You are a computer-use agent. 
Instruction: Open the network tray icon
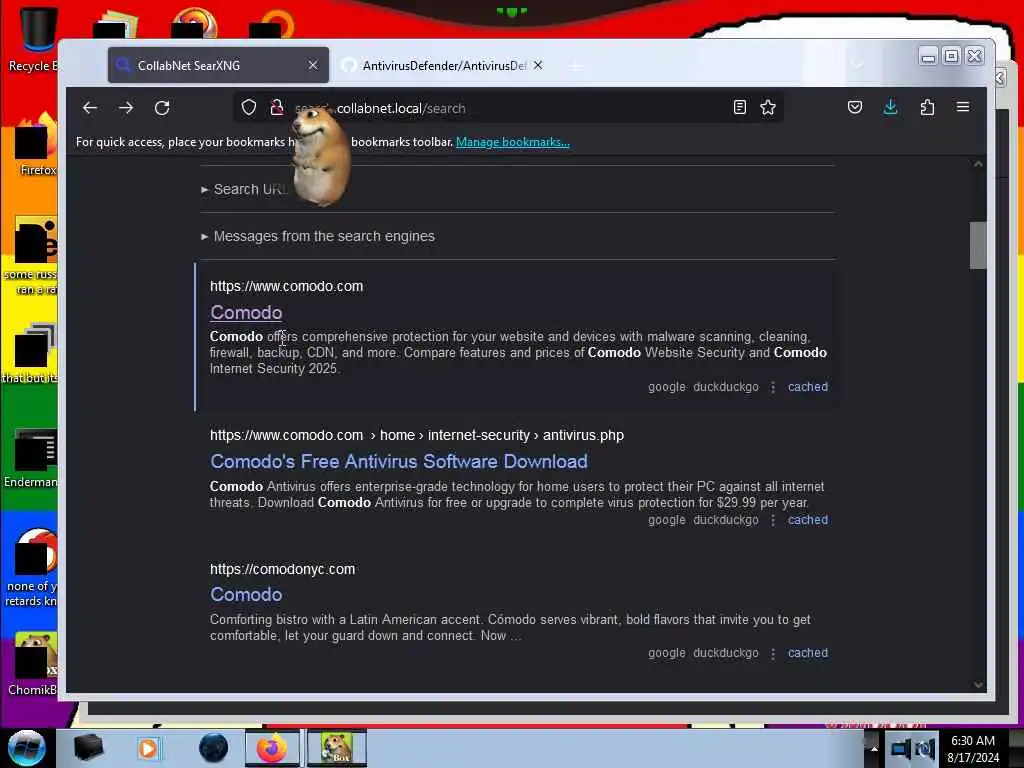(x=901, y=749)
